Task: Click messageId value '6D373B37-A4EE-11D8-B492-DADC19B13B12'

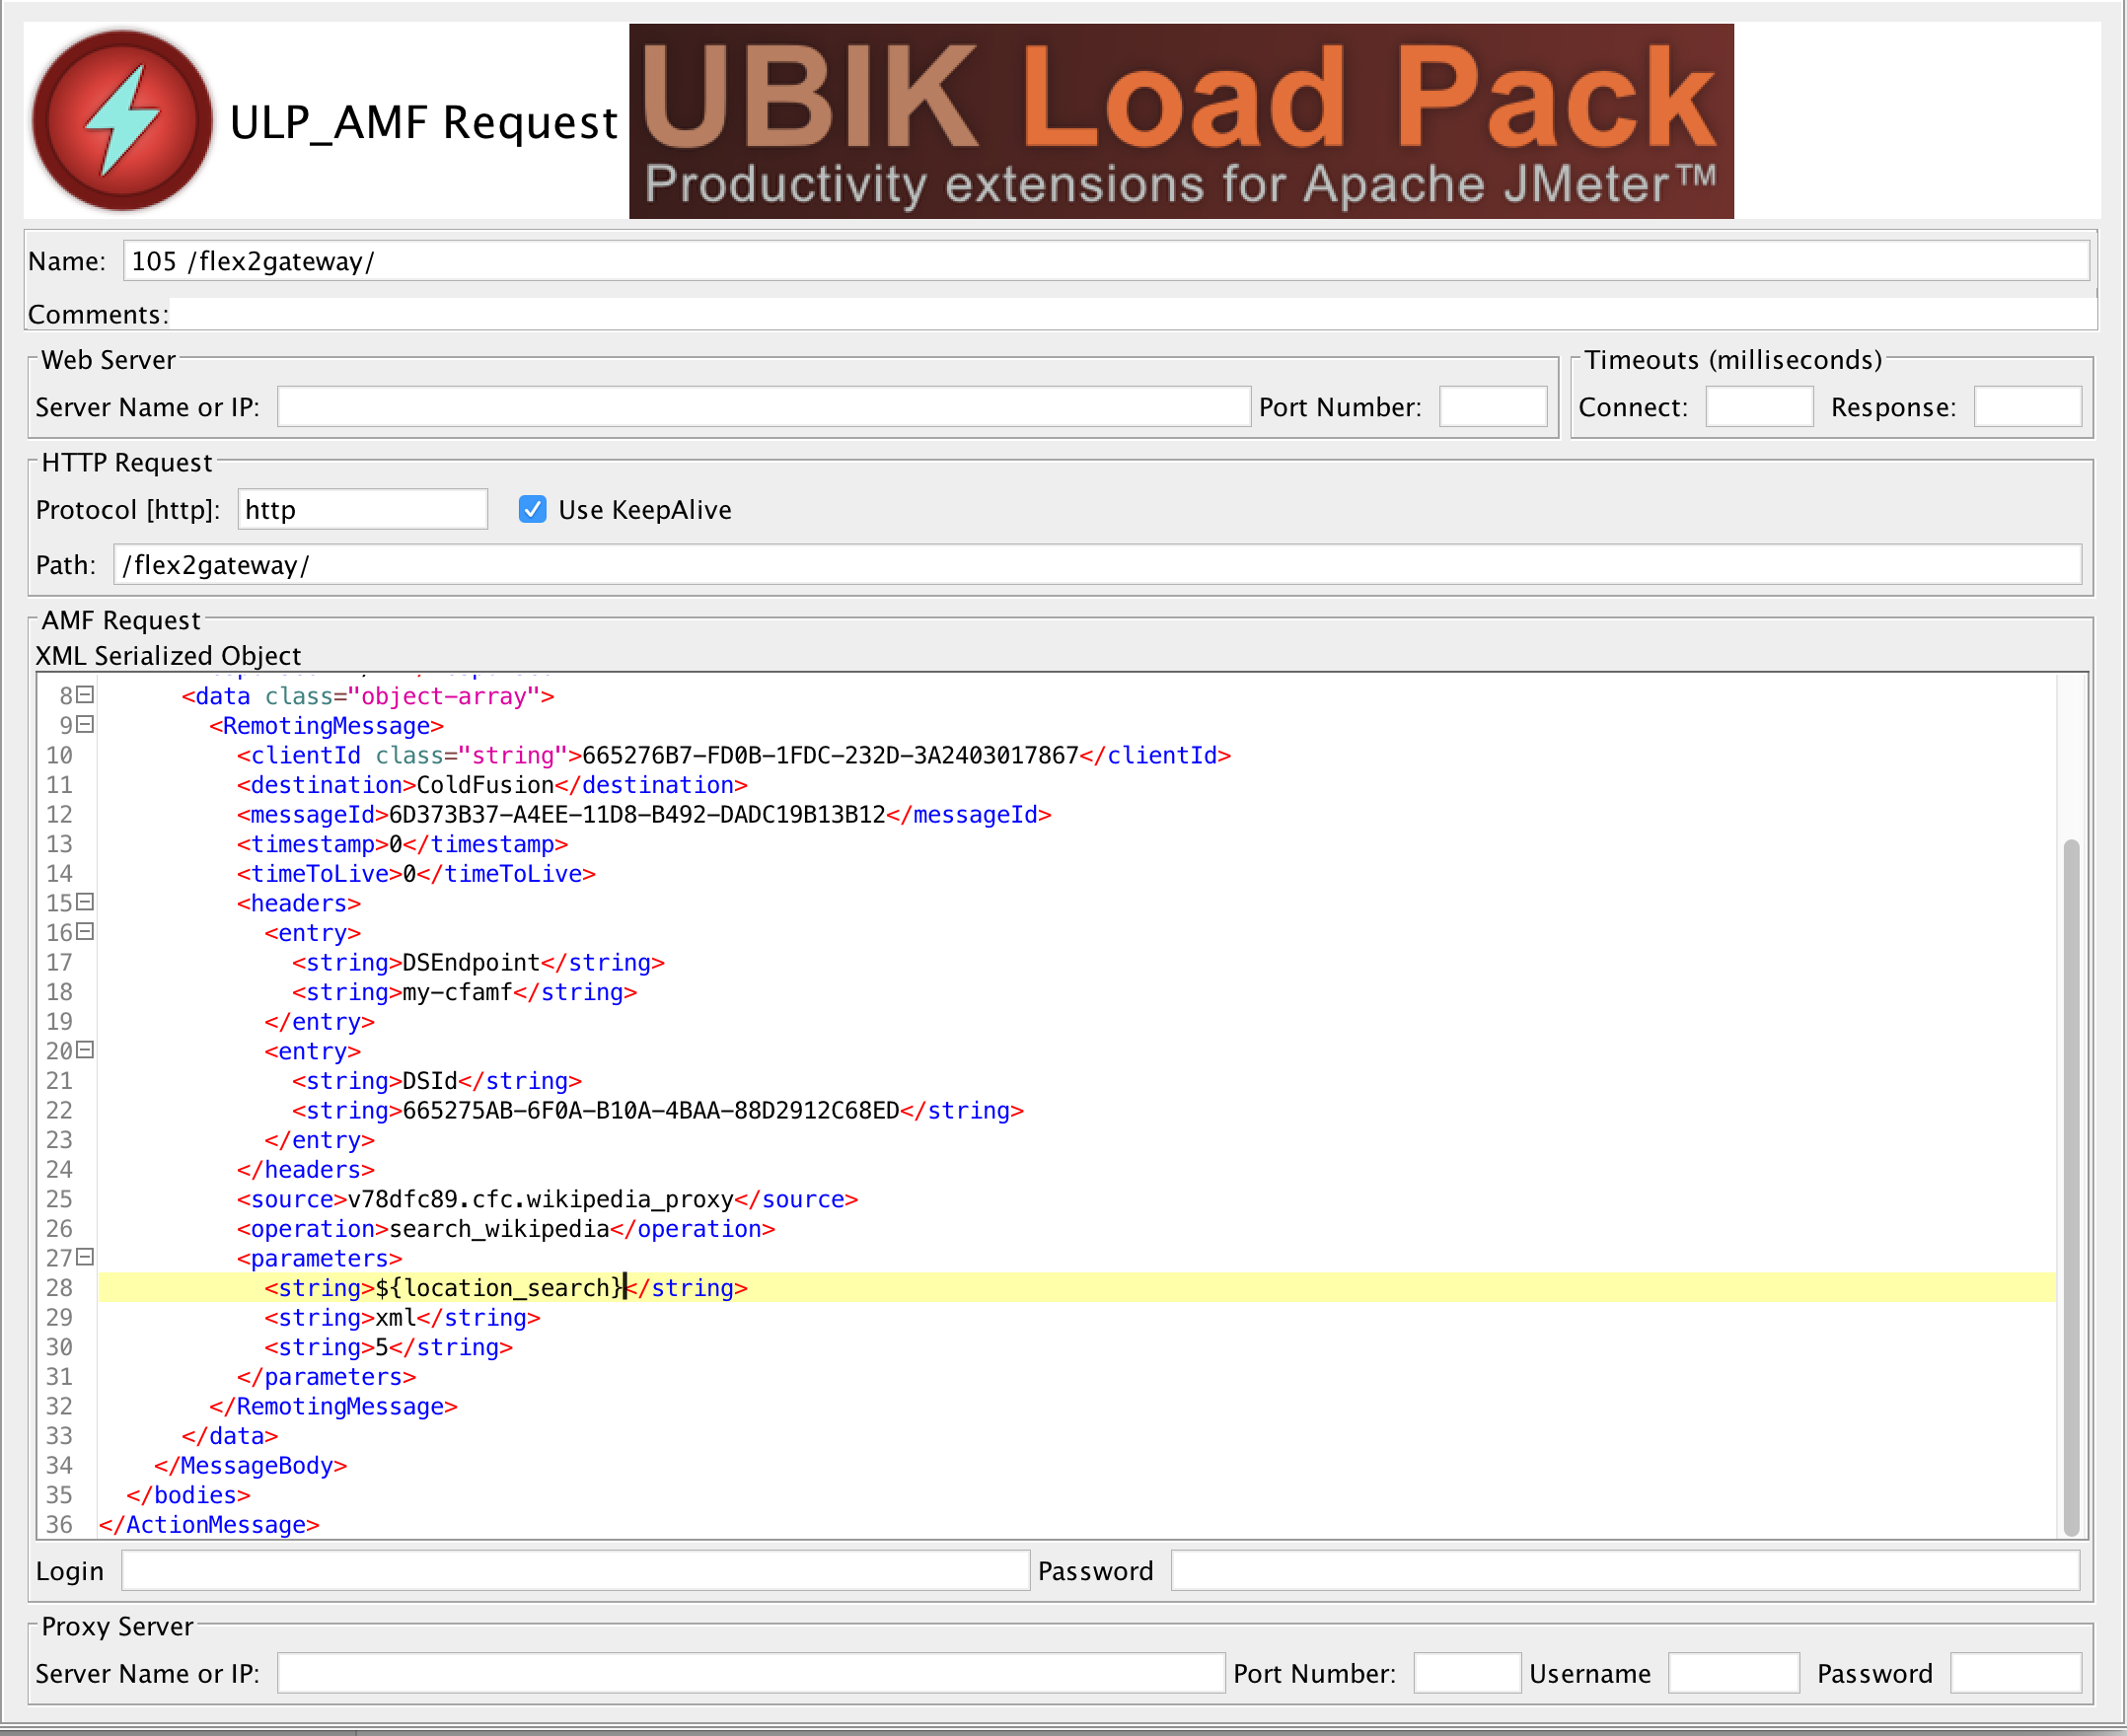Action: (637, 815)
